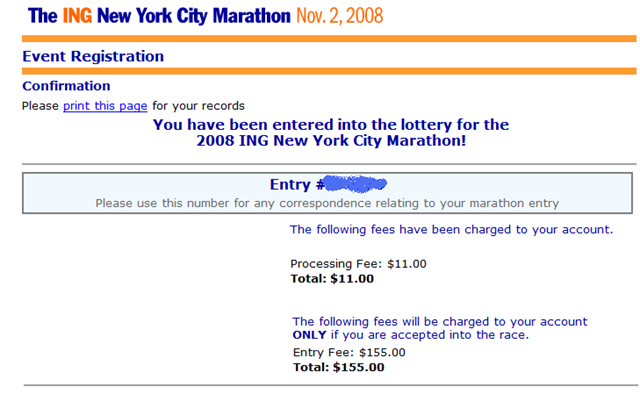Click the 'Total: $11.00' amount
The image size is (640, 394).
tap(332, 279)
